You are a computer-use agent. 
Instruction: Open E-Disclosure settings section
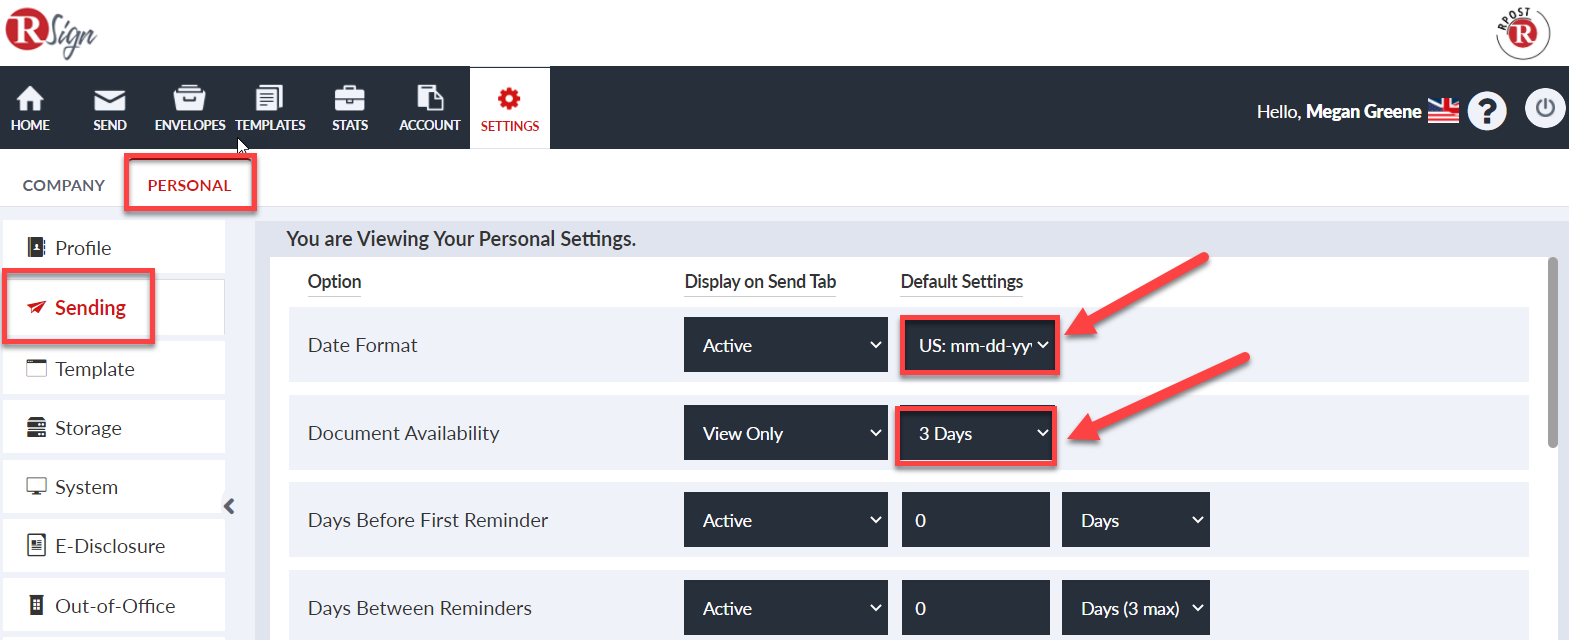[114, 545]
